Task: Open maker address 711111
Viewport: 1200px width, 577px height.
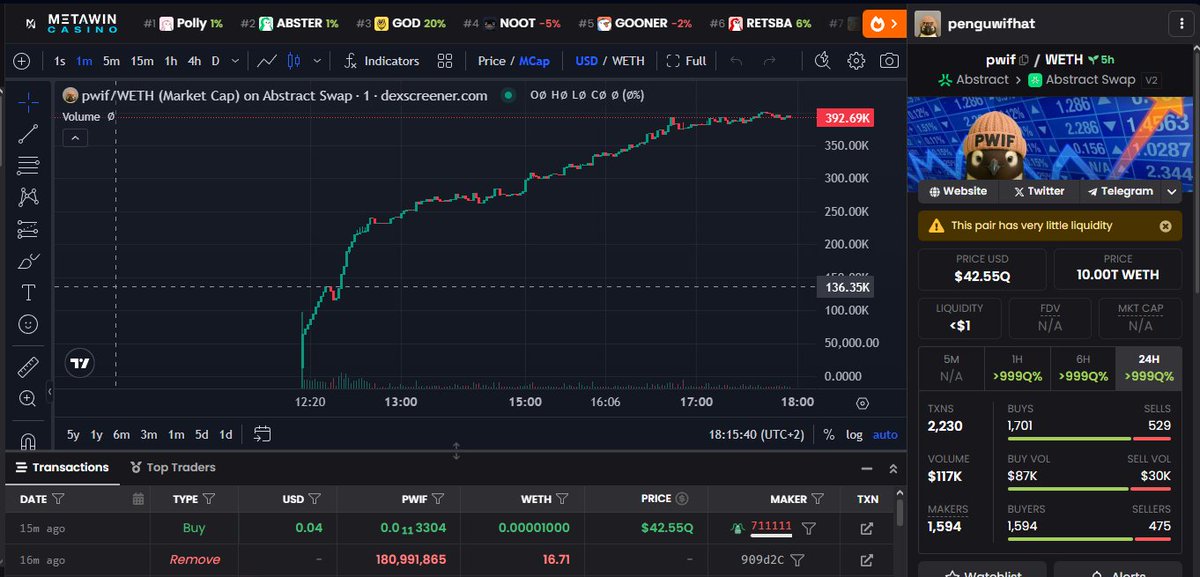Action: [771, 527]
